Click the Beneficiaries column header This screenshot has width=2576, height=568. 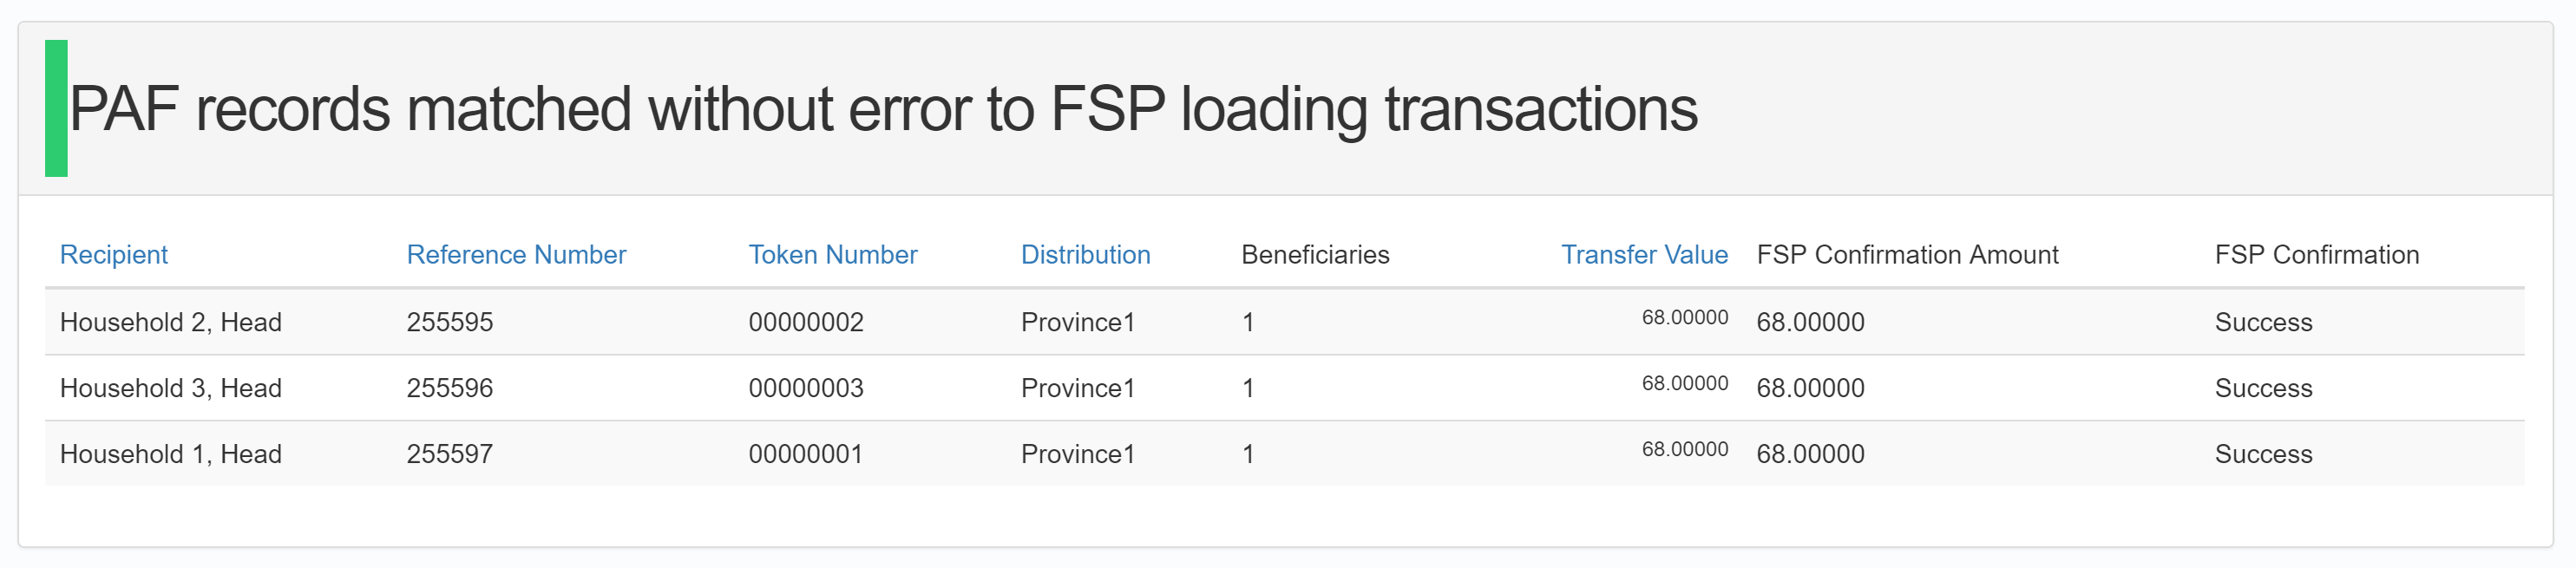click(x=1315, y=255)
